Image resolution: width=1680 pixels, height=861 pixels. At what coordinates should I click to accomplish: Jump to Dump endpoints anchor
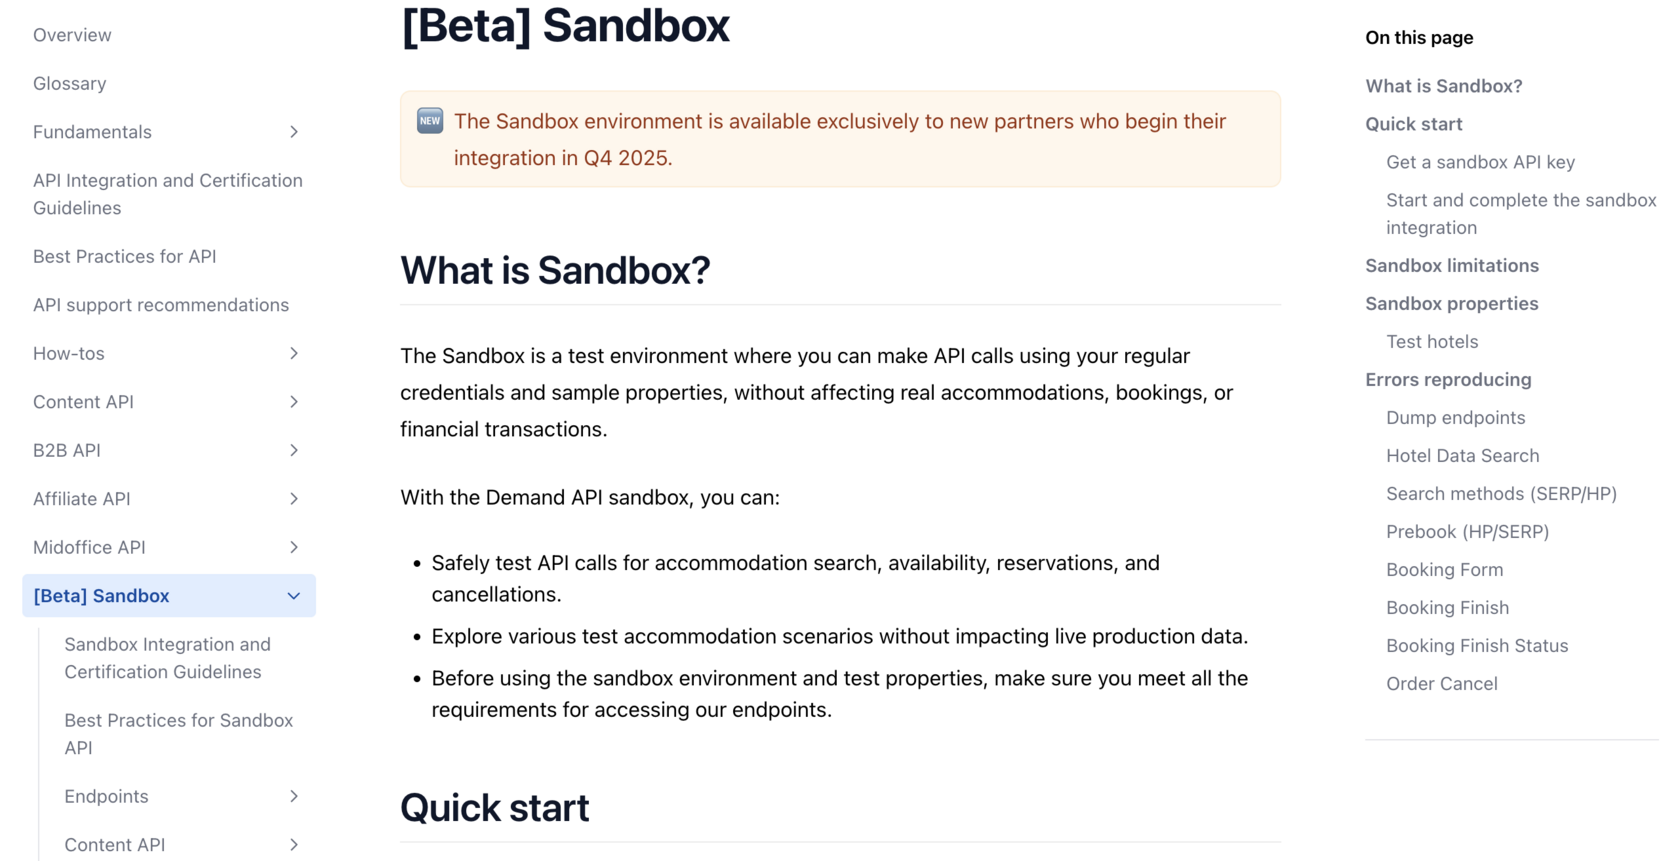point(1455,418)
